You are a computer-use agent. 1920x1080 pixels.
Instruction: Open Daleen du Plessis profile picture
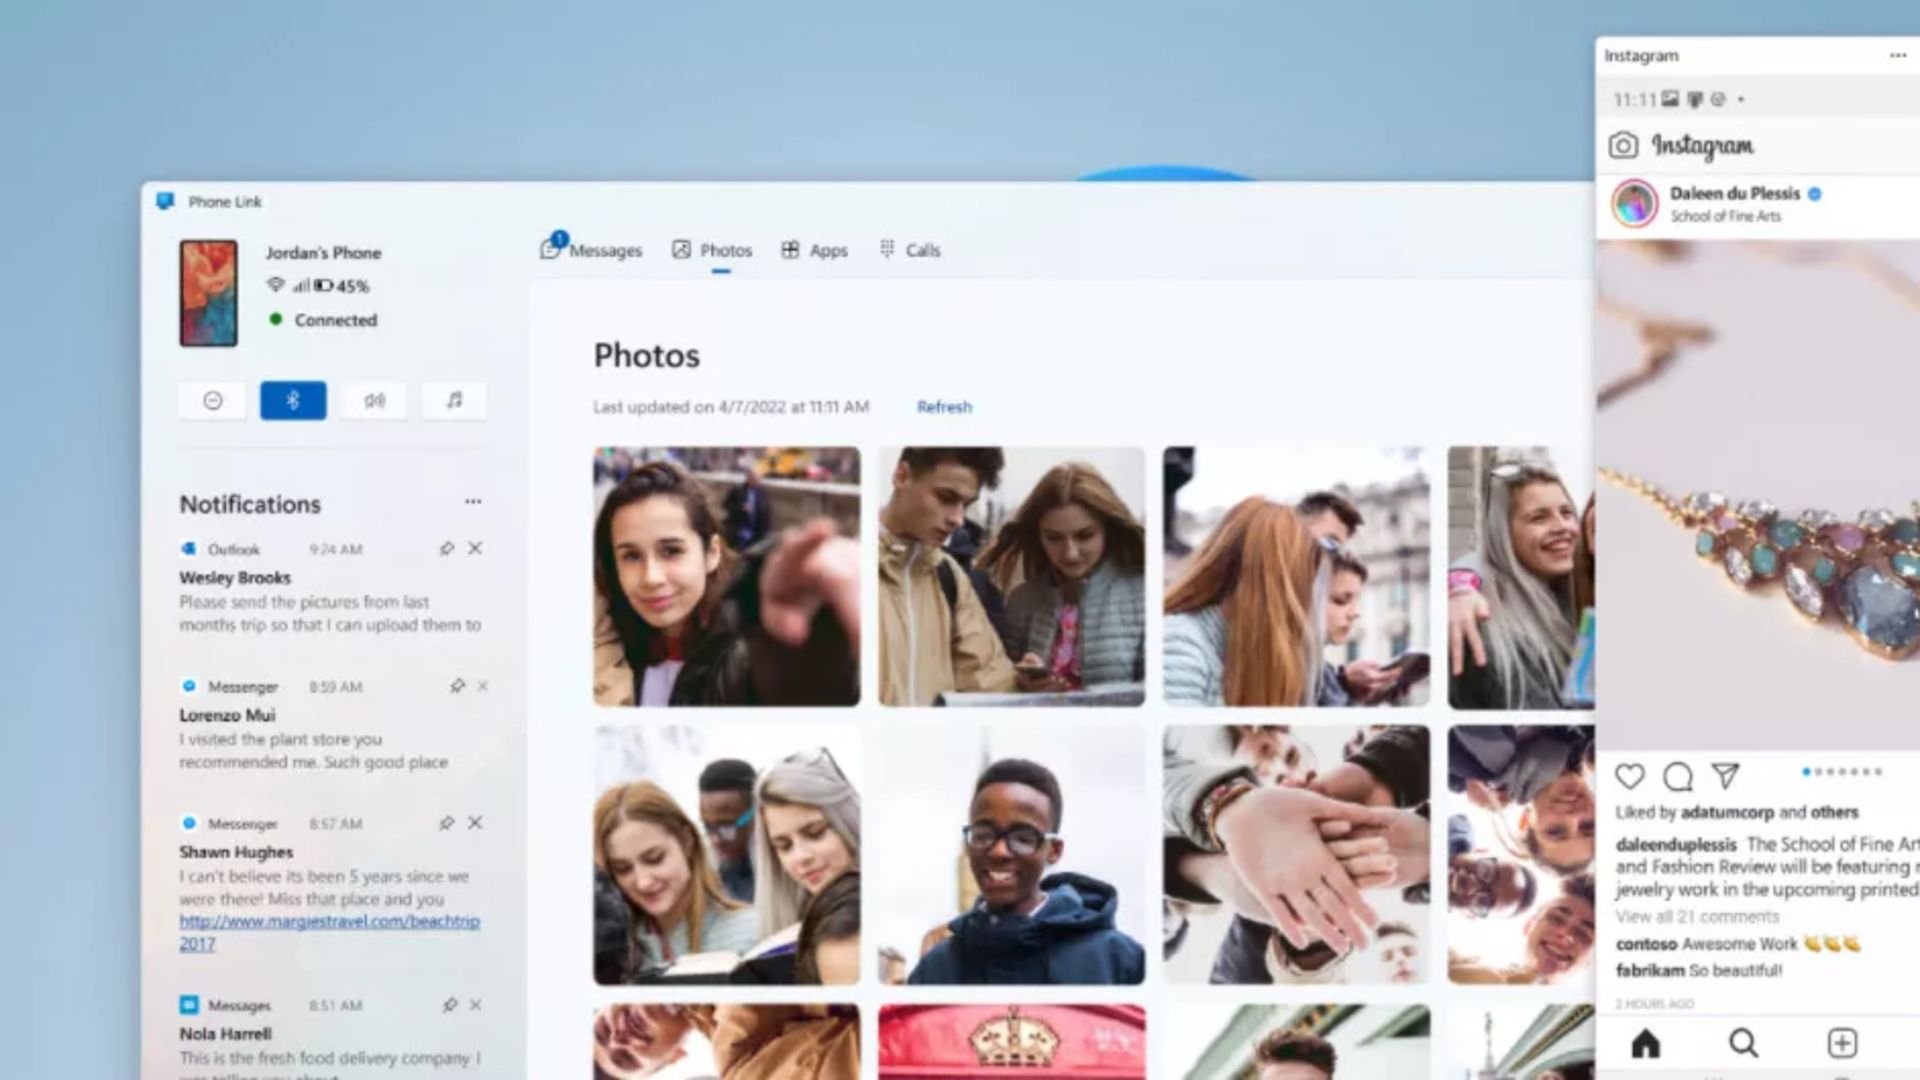tap(1634, 204)
